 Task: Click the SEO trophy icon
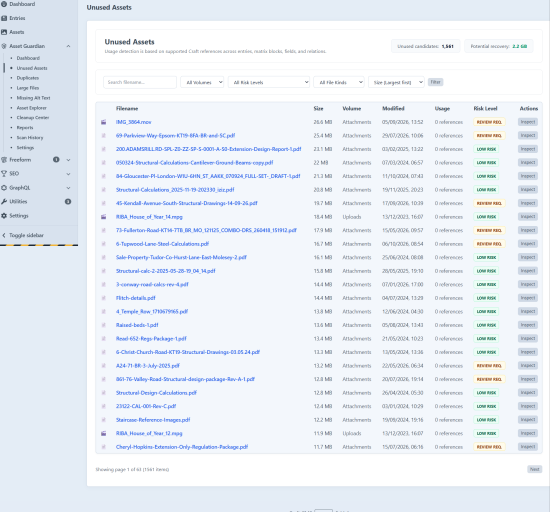click(x=4, y=174)
